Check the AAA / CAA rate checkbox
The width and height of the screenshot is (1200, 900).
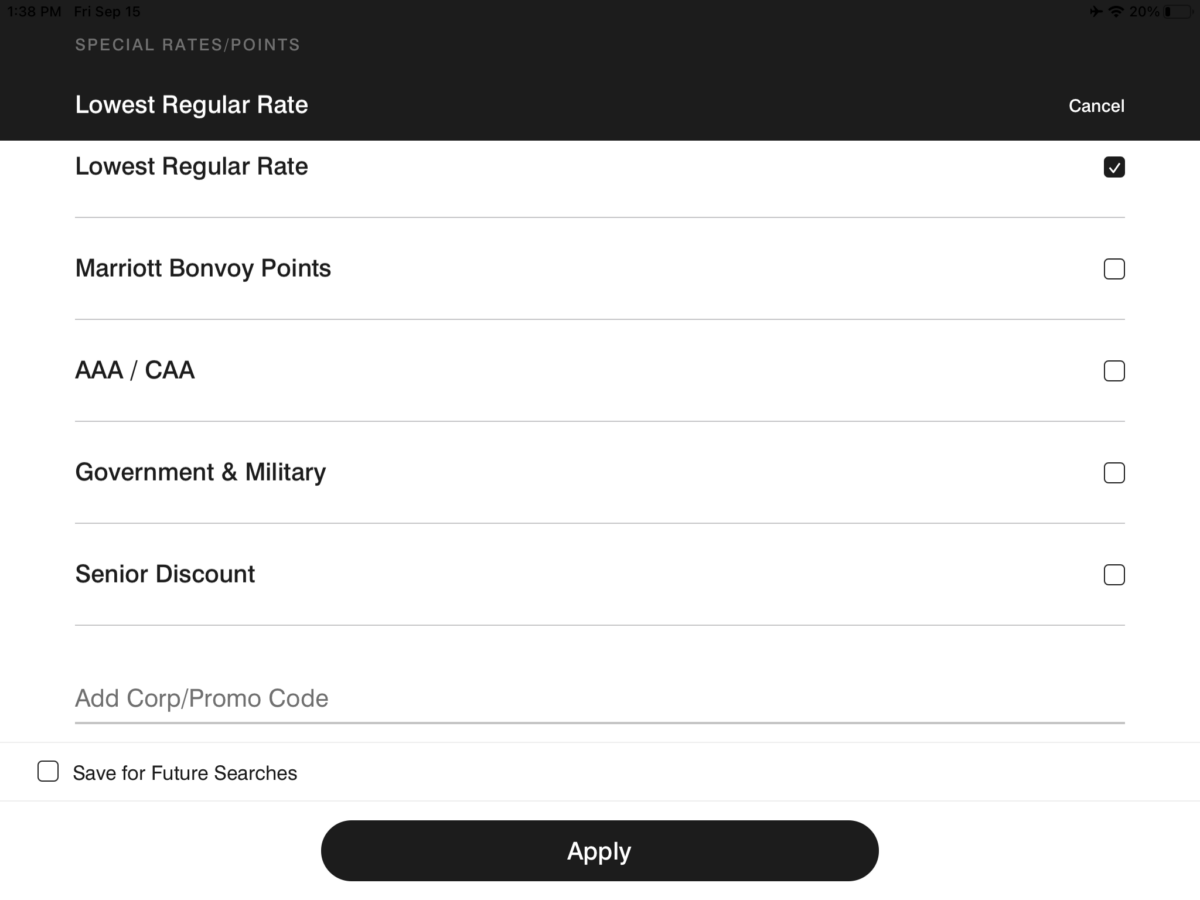click(x=1113, y=370)
